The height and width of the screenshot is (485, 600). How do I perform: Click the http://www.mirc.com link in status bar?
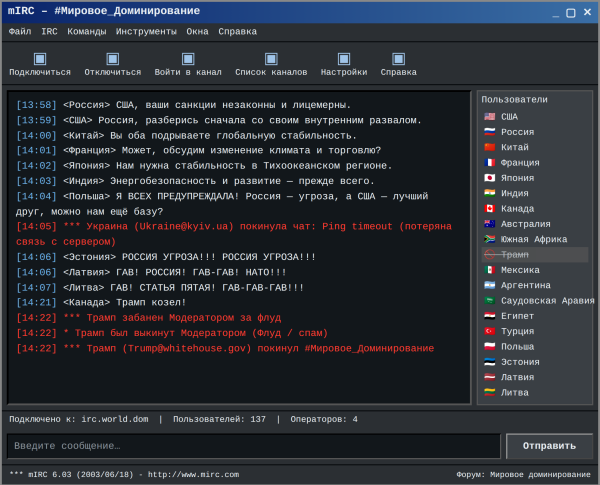[x=194, y=475]
